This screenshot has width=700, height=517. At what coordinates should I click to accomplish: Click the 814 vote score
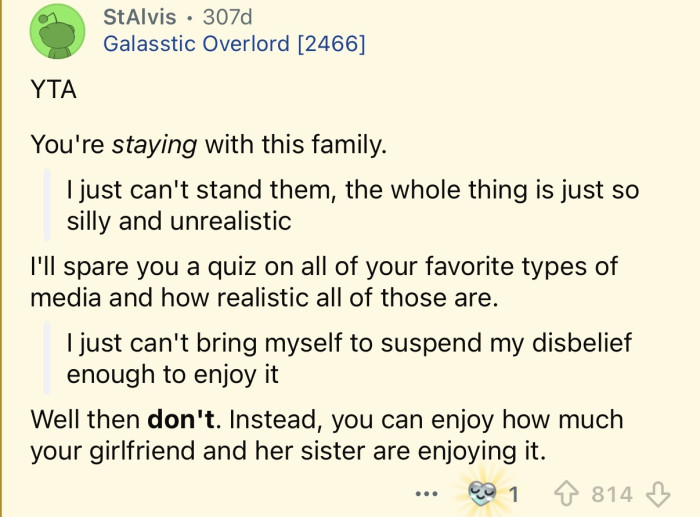(x=612, y=494)
